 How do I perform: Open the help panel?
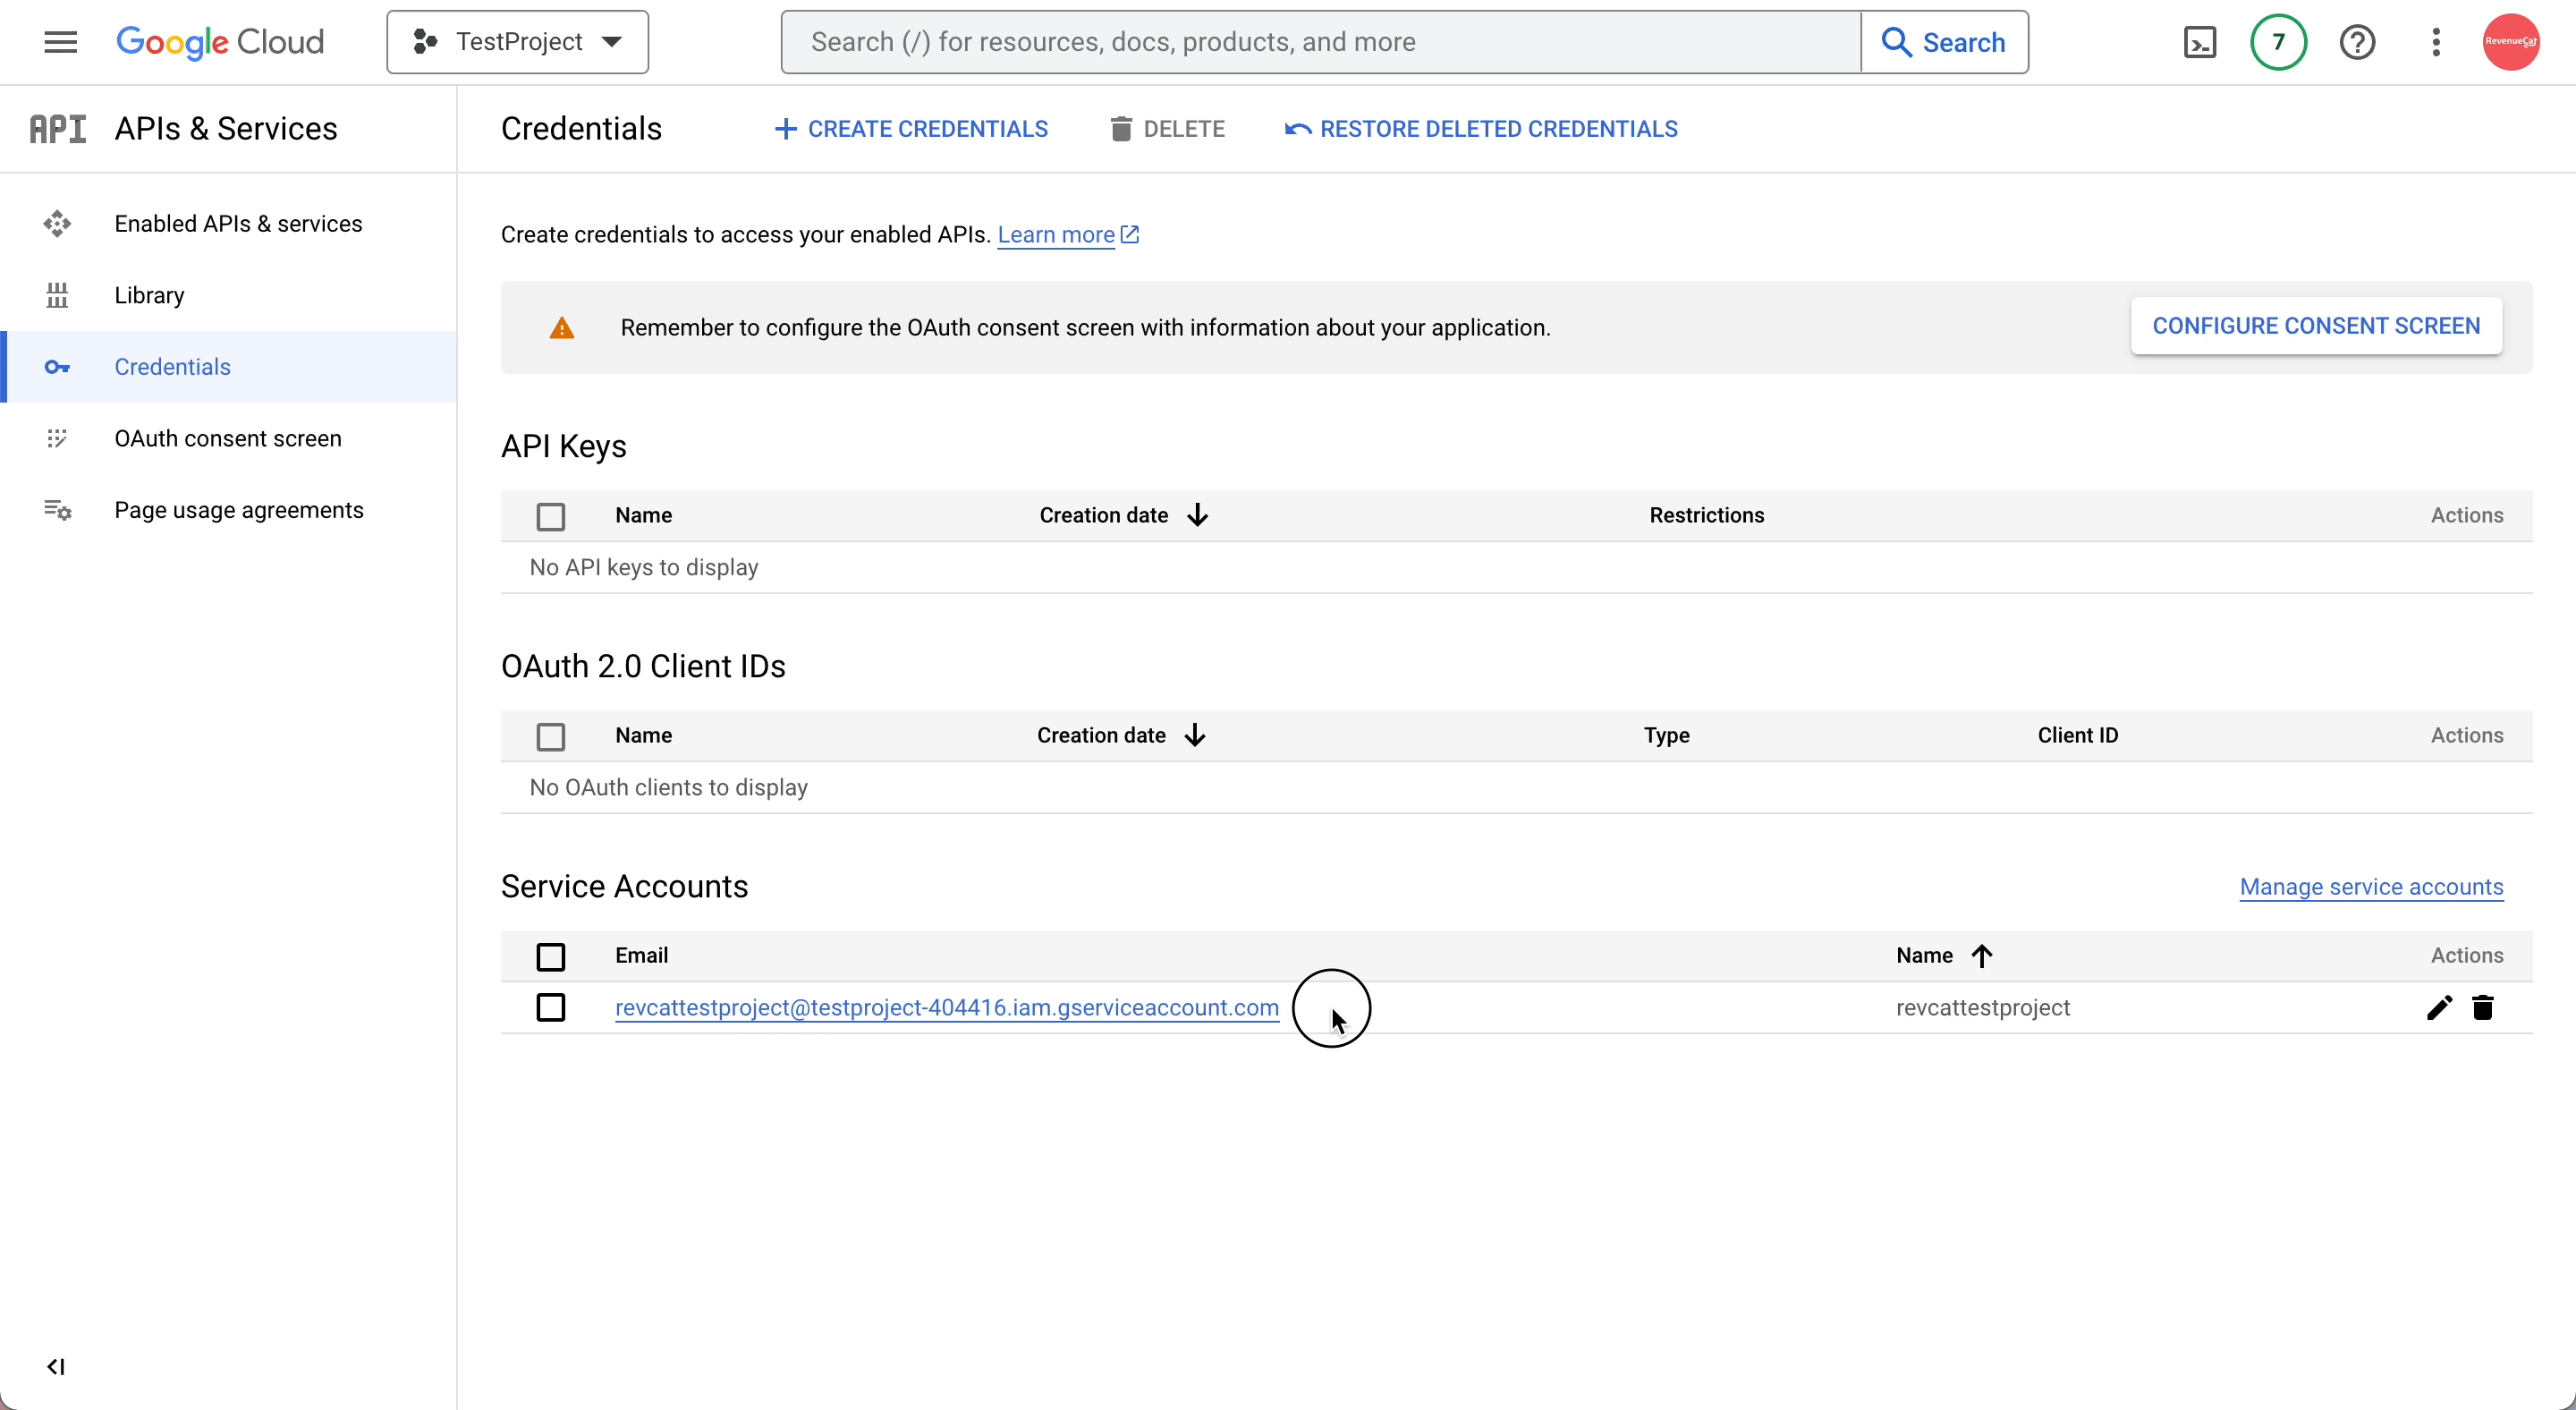pos(2359,42)
